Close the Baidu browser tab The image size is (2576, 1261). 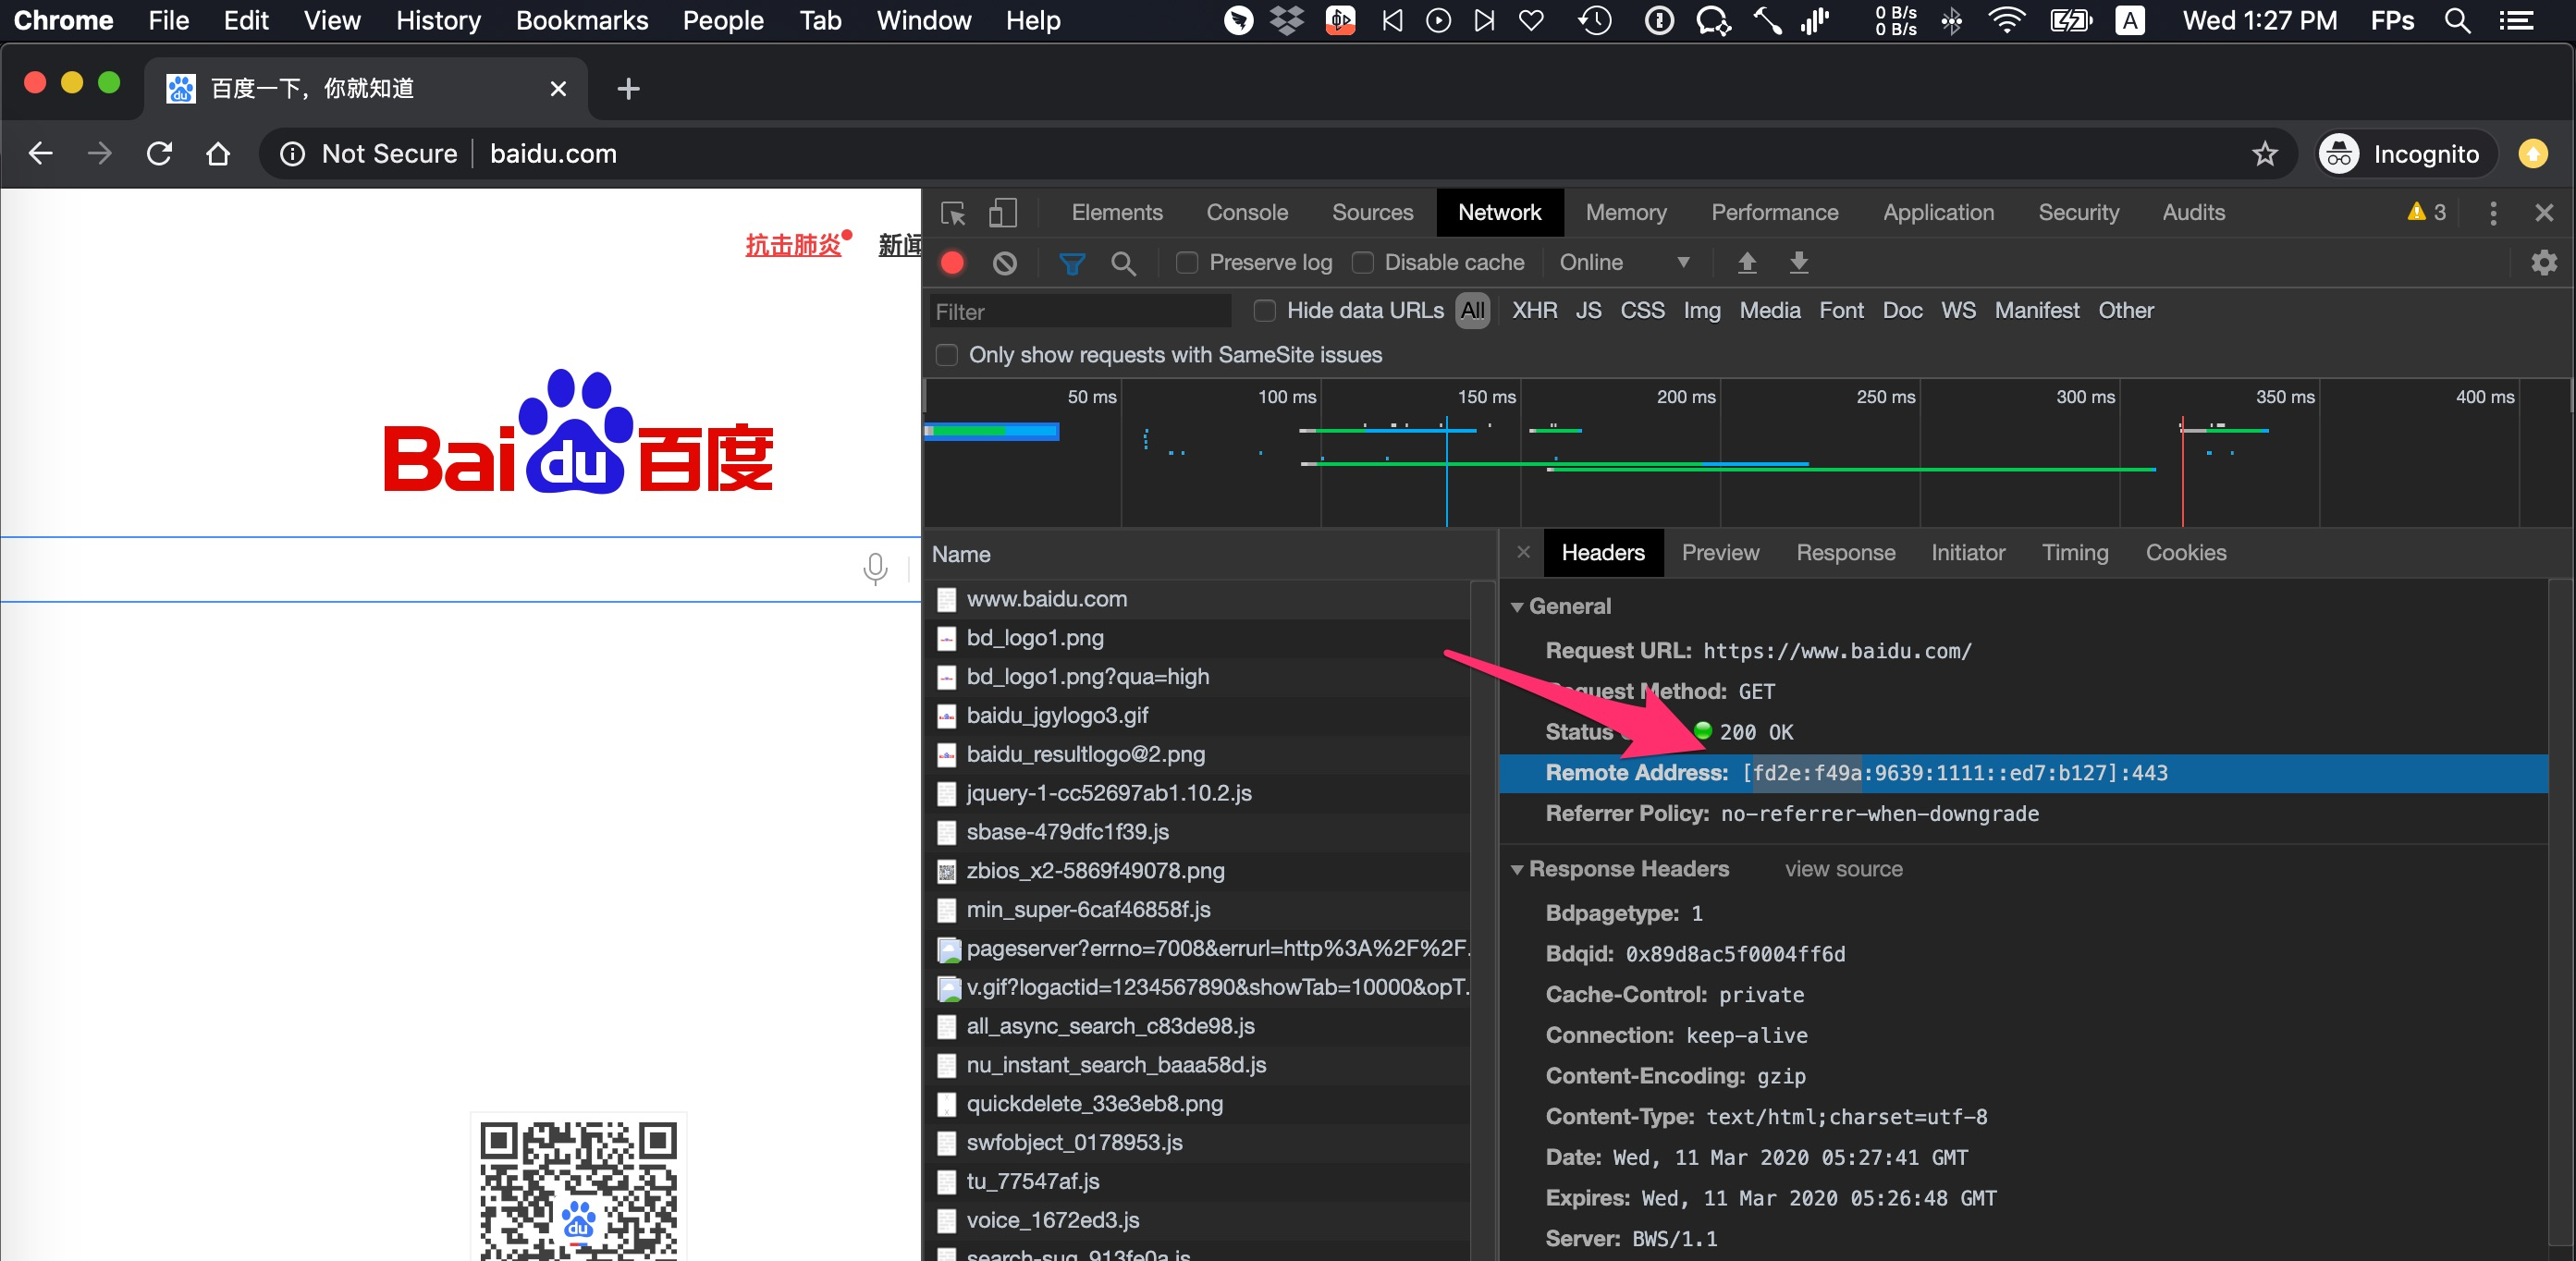pos(558,89)
